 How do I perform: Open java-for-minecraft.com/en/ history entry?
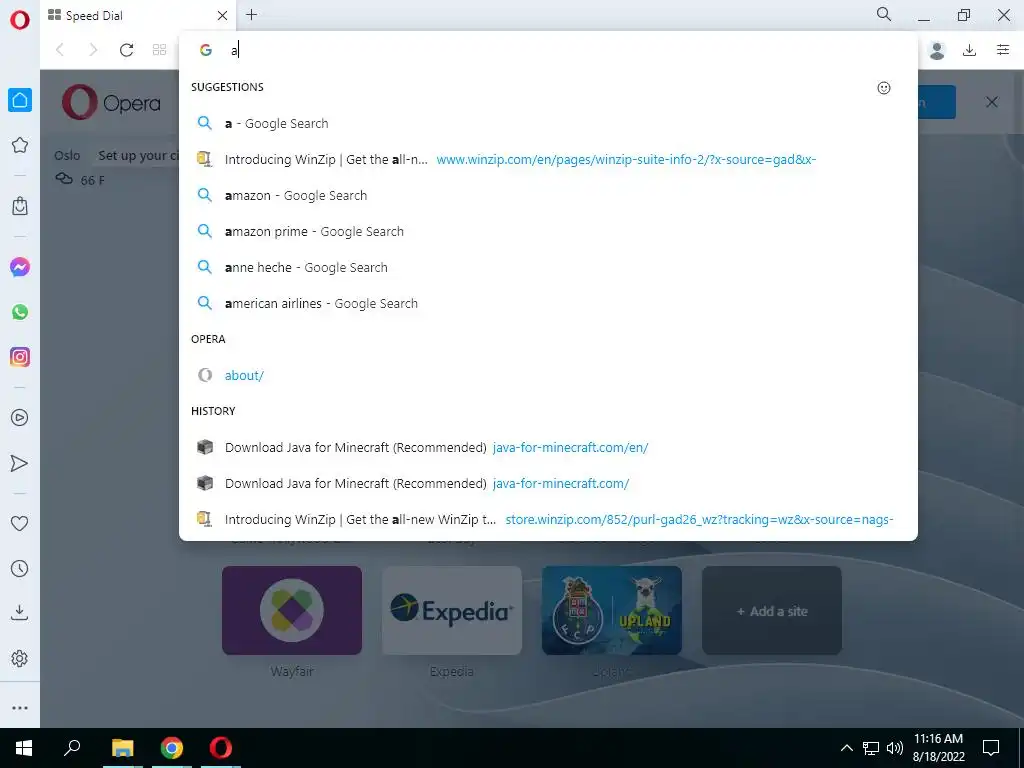point(548,447)
